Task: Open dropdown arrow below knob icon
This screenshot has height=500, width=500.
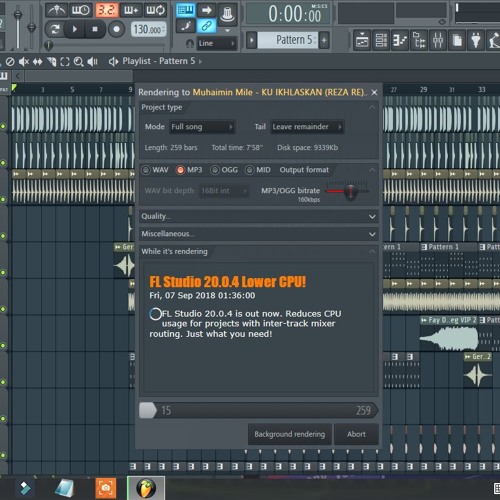Action: tap(228, 31)
